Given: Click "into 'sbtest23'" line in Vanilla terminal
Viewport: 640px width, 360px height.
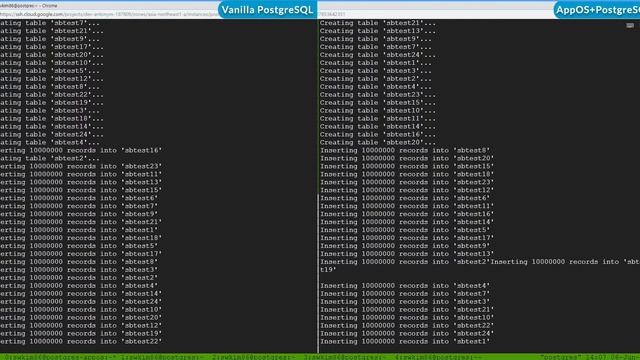Looking at the screenshot, I should [x=81, y=167].
